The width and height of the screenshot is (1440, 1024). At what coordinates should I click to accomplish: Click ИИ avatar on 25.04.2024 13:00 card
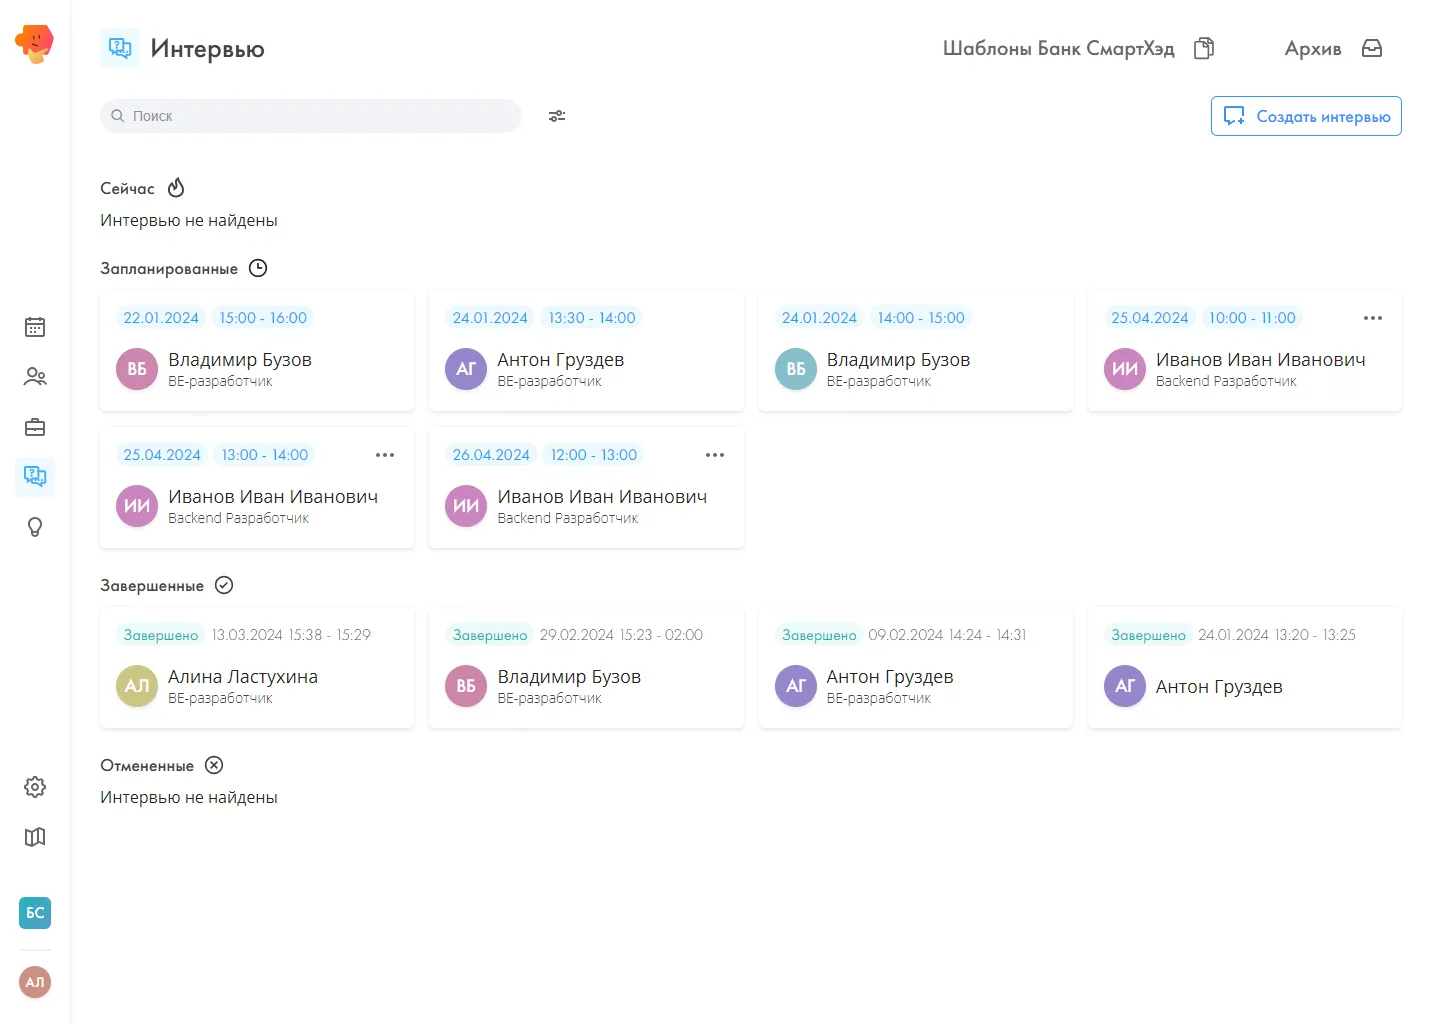pos(137,506)
